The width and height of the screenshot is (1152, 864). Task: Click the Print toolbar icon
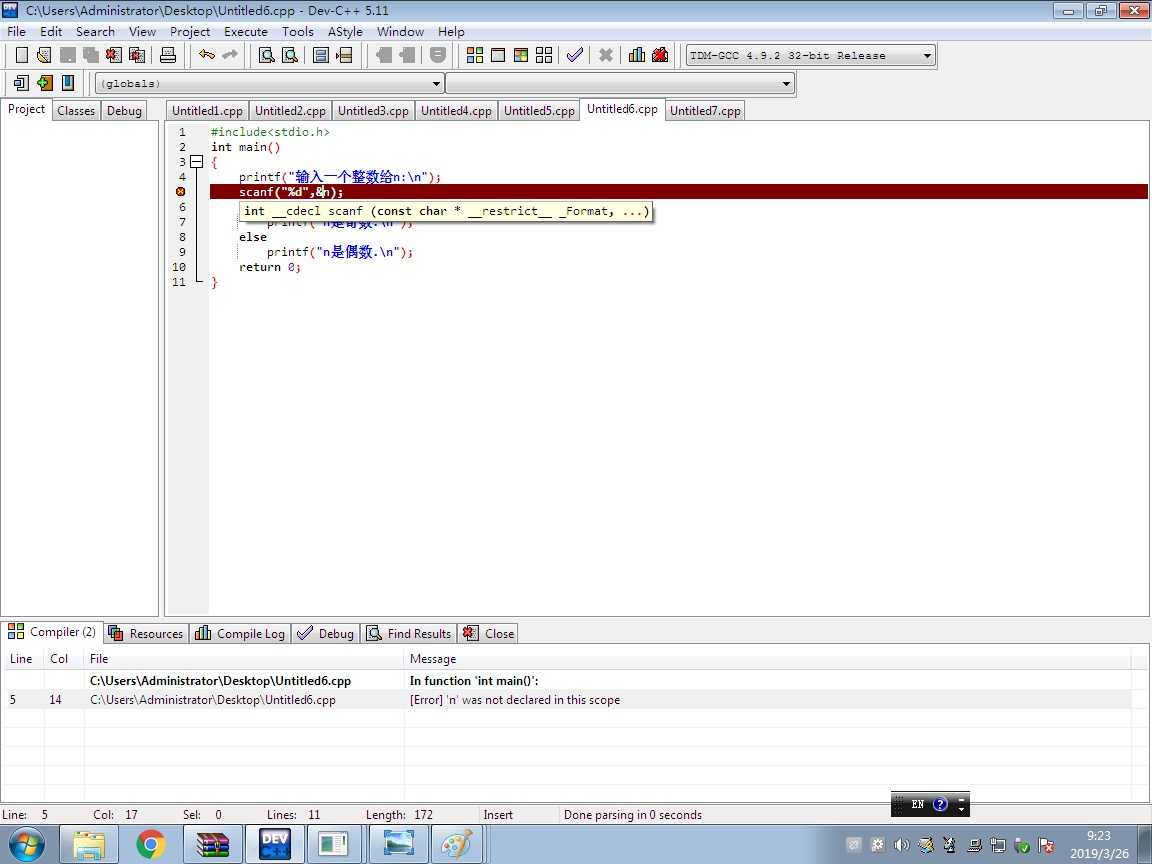click(x=168, y=55)
